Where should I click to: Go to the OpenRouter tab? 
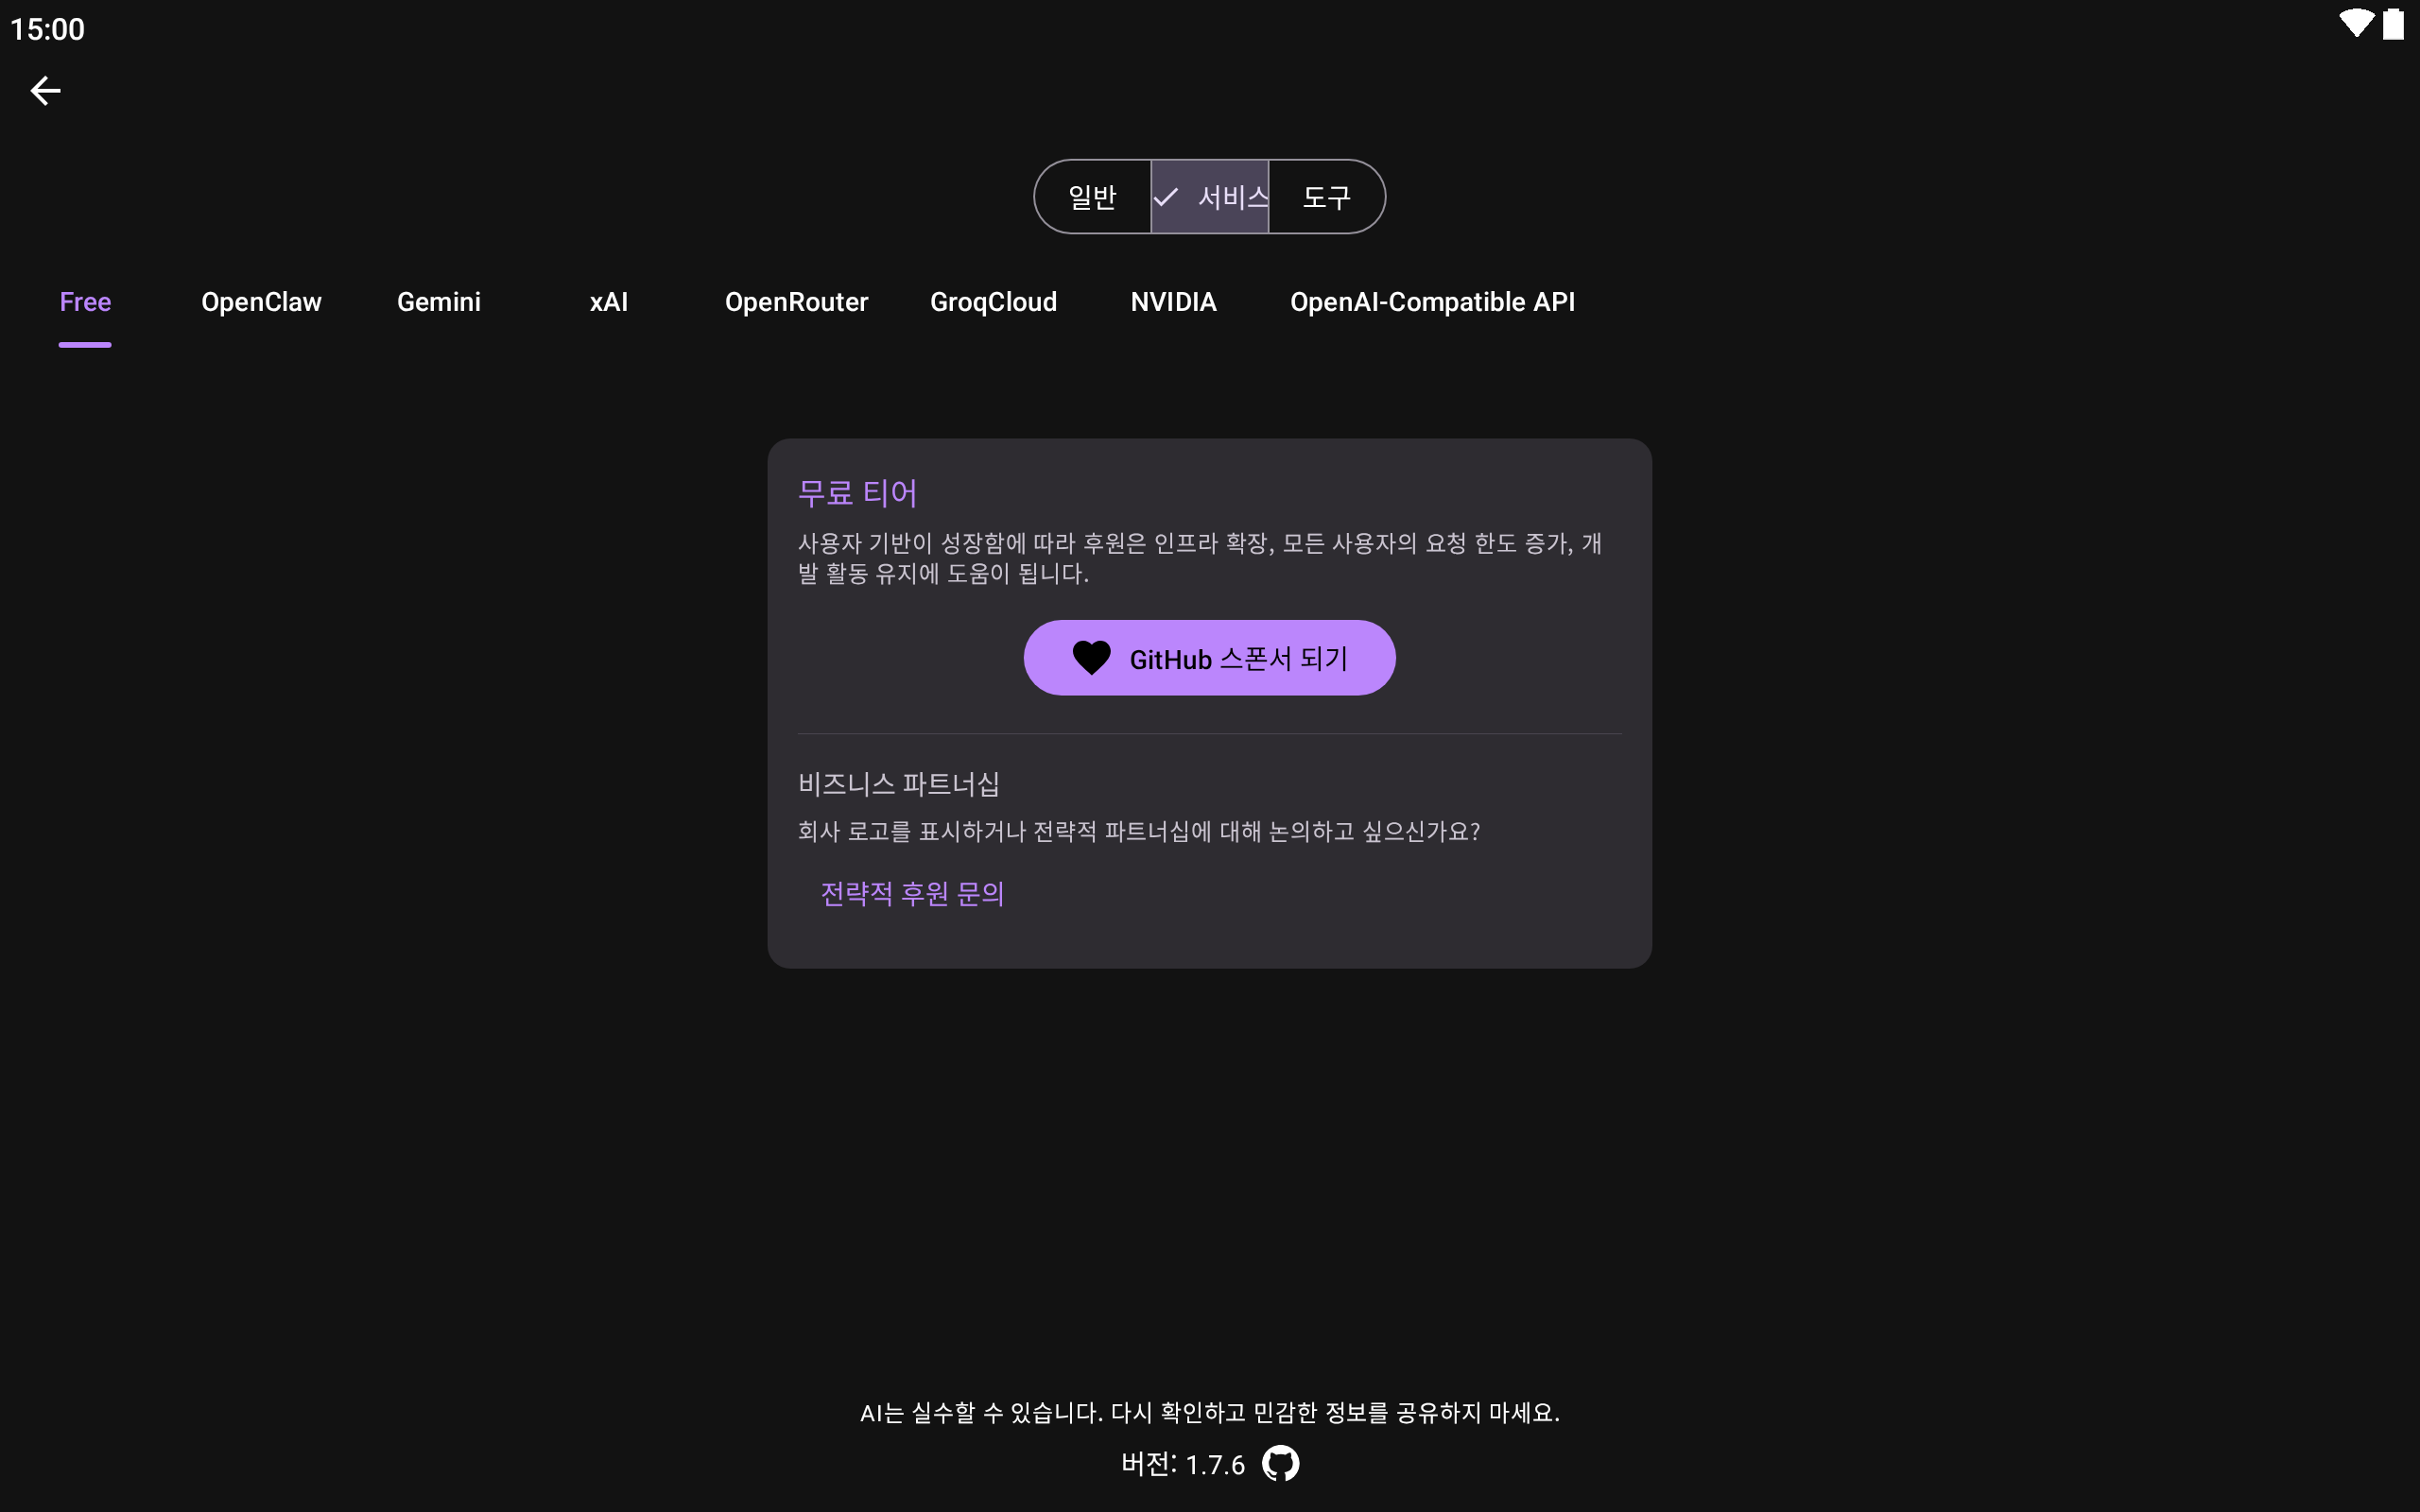(796, 302)
